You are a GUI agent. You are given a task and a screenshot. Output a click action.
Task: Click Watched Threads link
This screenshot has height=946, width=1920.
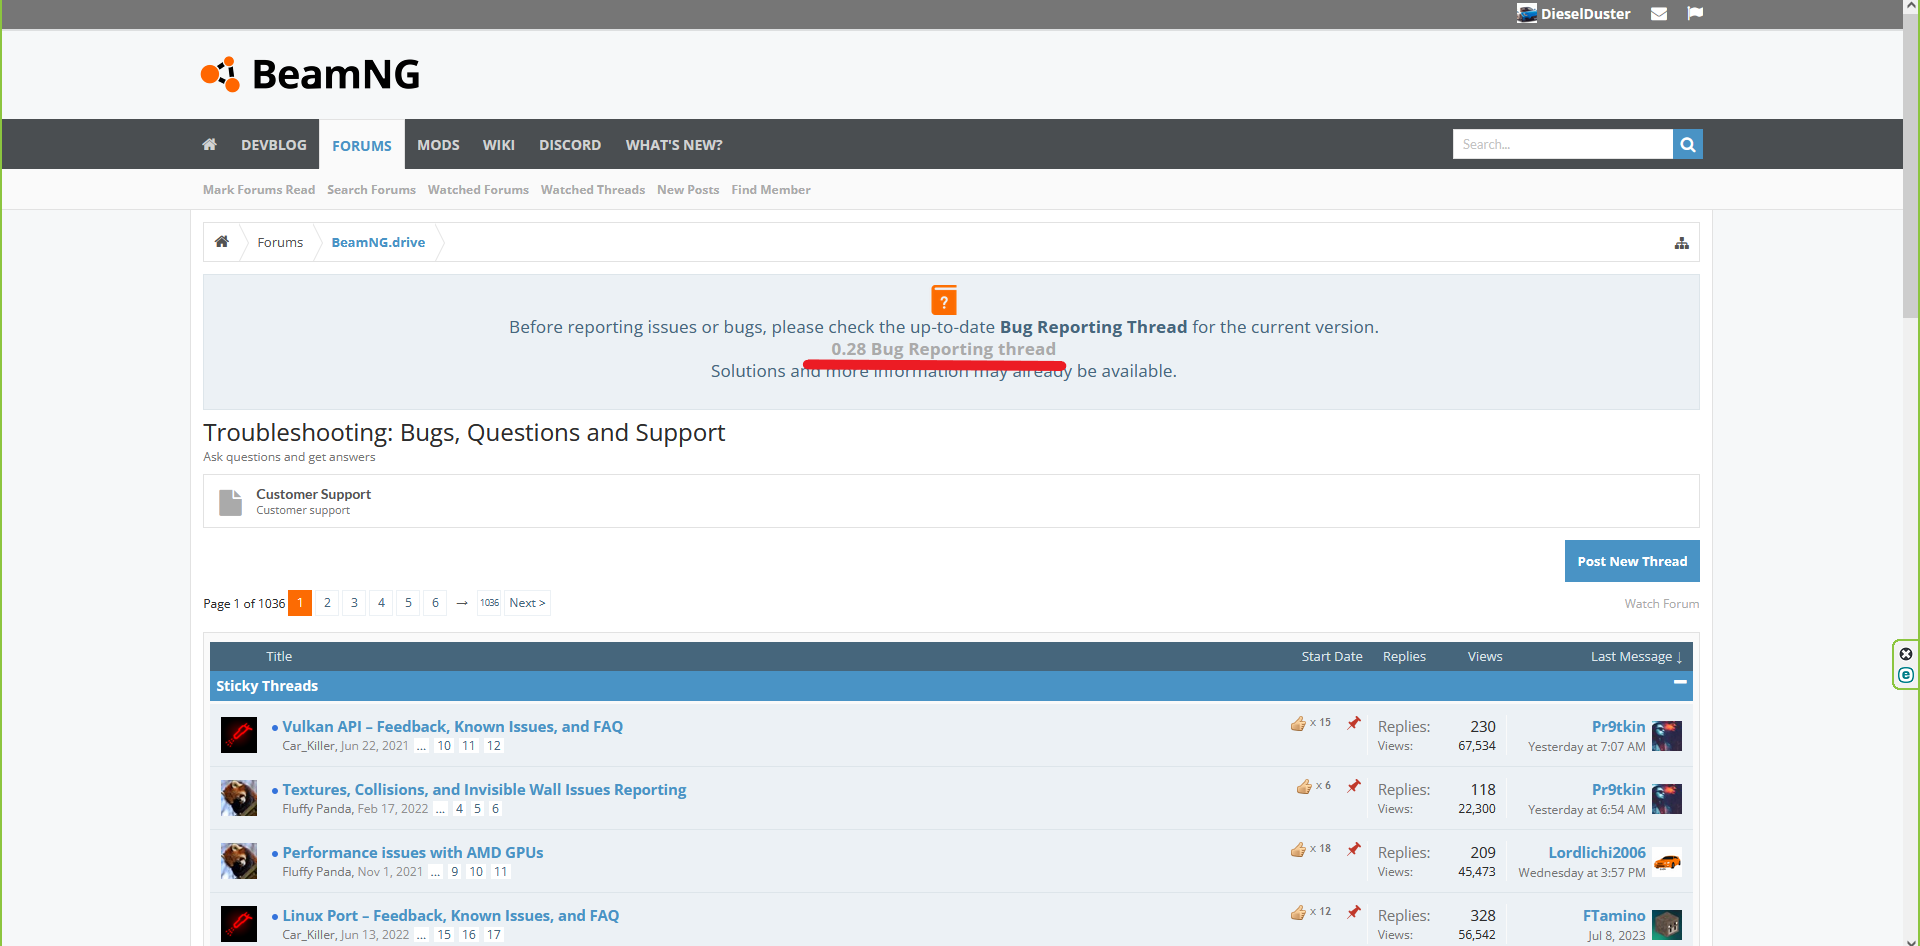(593, 190)
